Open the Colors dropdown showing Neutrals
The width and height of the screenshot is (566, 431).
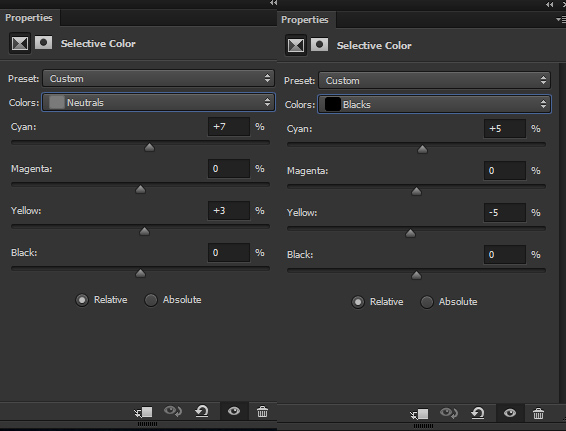tap(158, 102)
